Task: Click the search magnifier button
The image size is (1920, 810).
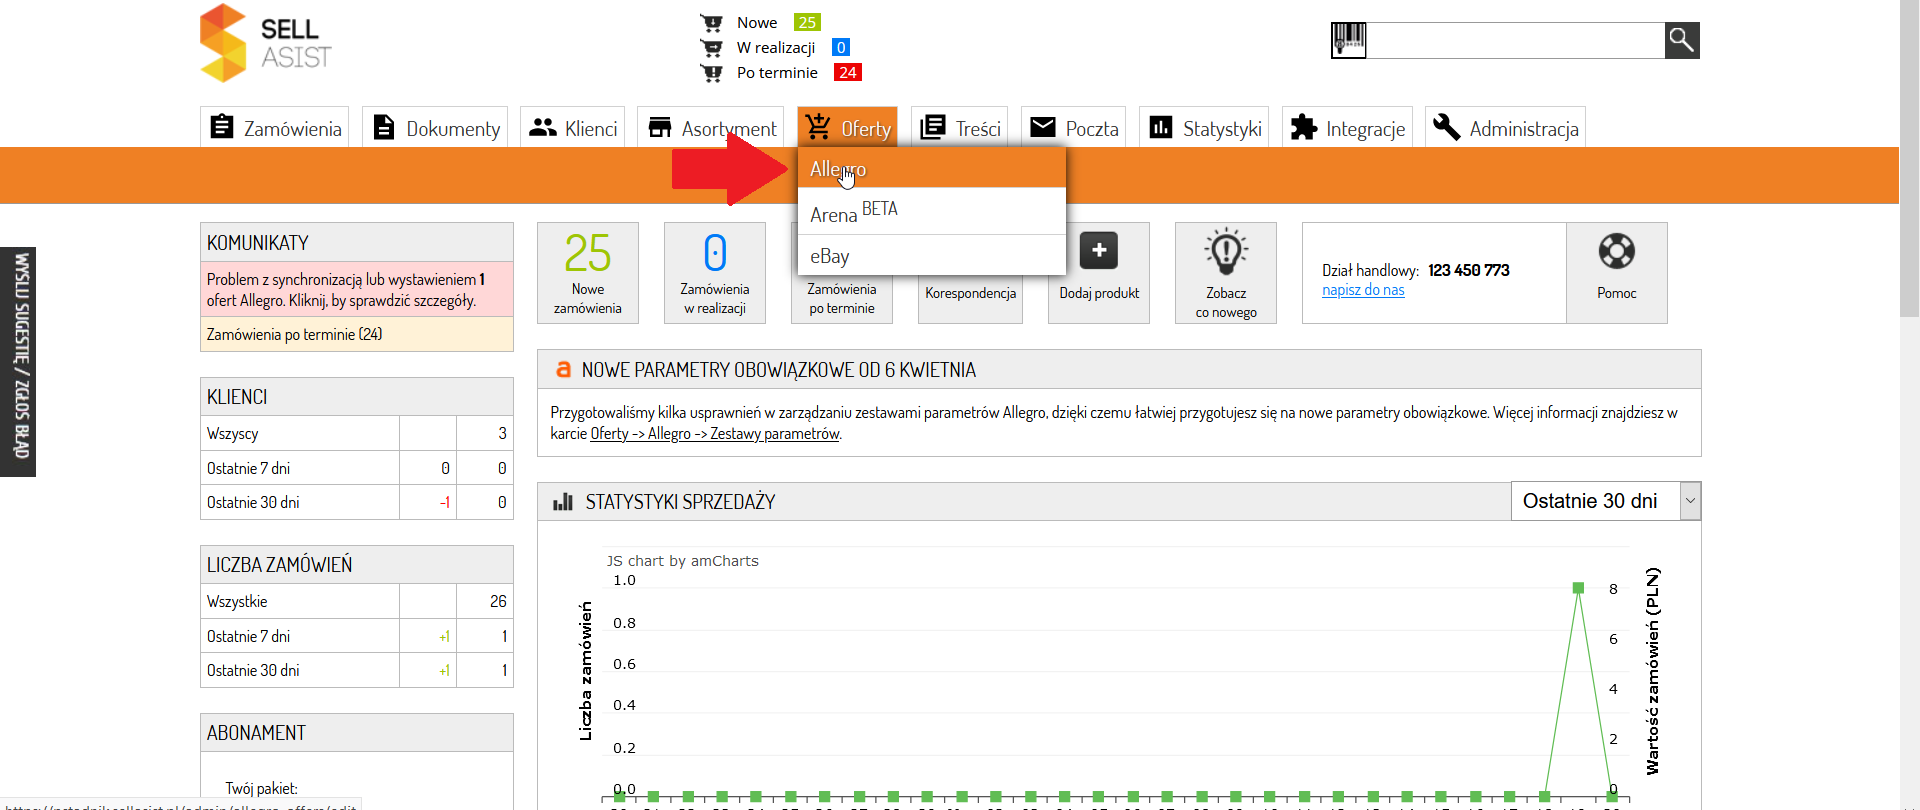Action: [x=1682, y=40]
